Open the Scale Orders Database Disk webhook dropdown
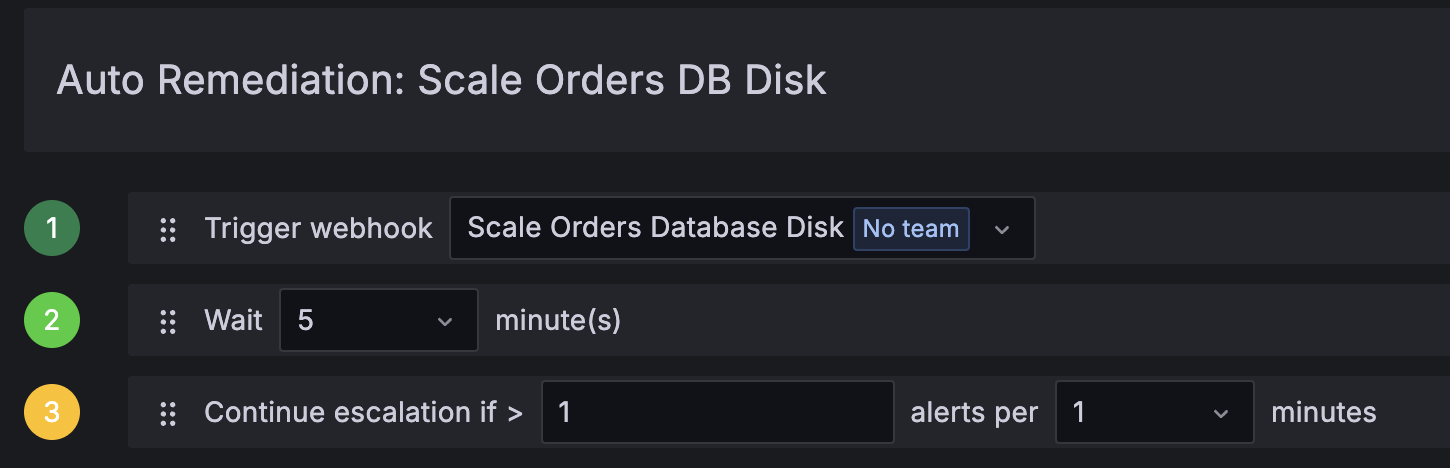1450x468 pixels. coord(655,229)
